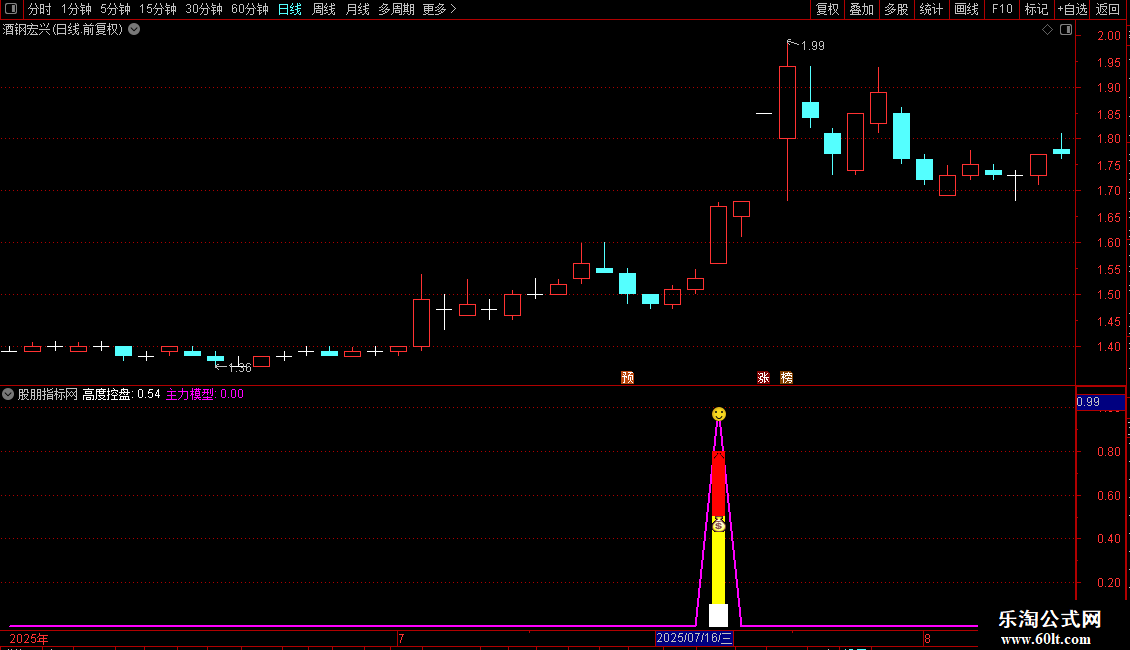
Task: Open F10 company information
Action: click(1002, 9)
